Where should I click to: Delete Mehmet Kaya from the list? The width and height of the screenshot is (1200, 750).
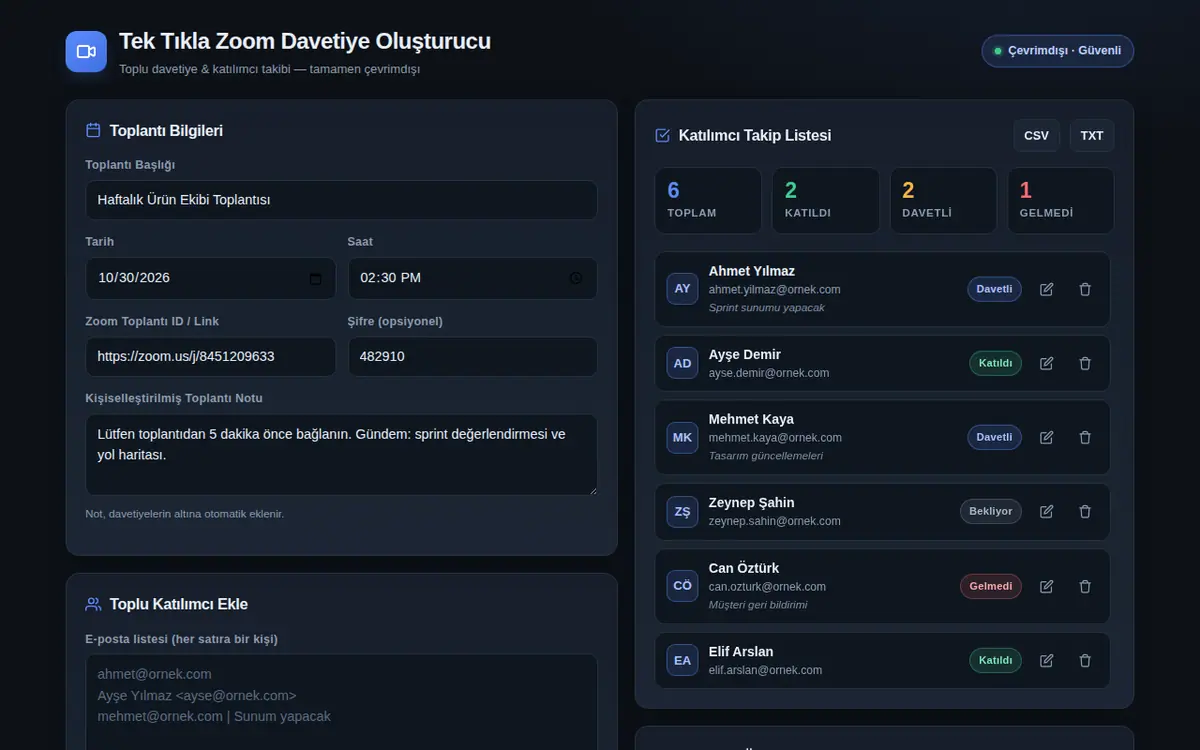(x=1085, y=437)
